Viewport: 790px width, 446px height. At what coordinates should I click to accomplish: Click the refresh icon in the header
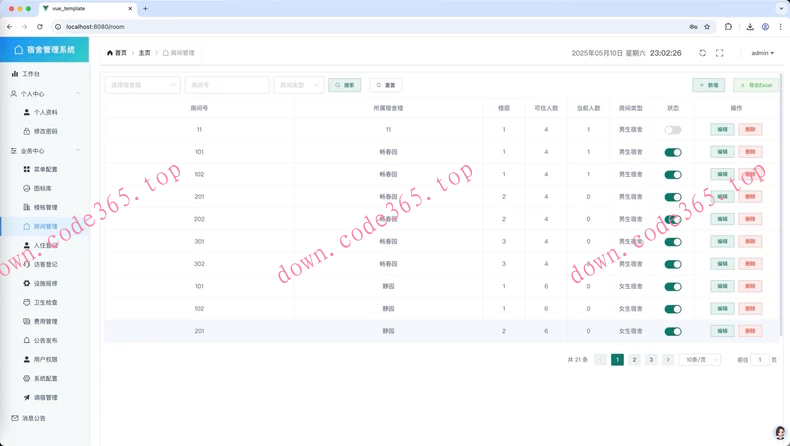click(702, 53)
